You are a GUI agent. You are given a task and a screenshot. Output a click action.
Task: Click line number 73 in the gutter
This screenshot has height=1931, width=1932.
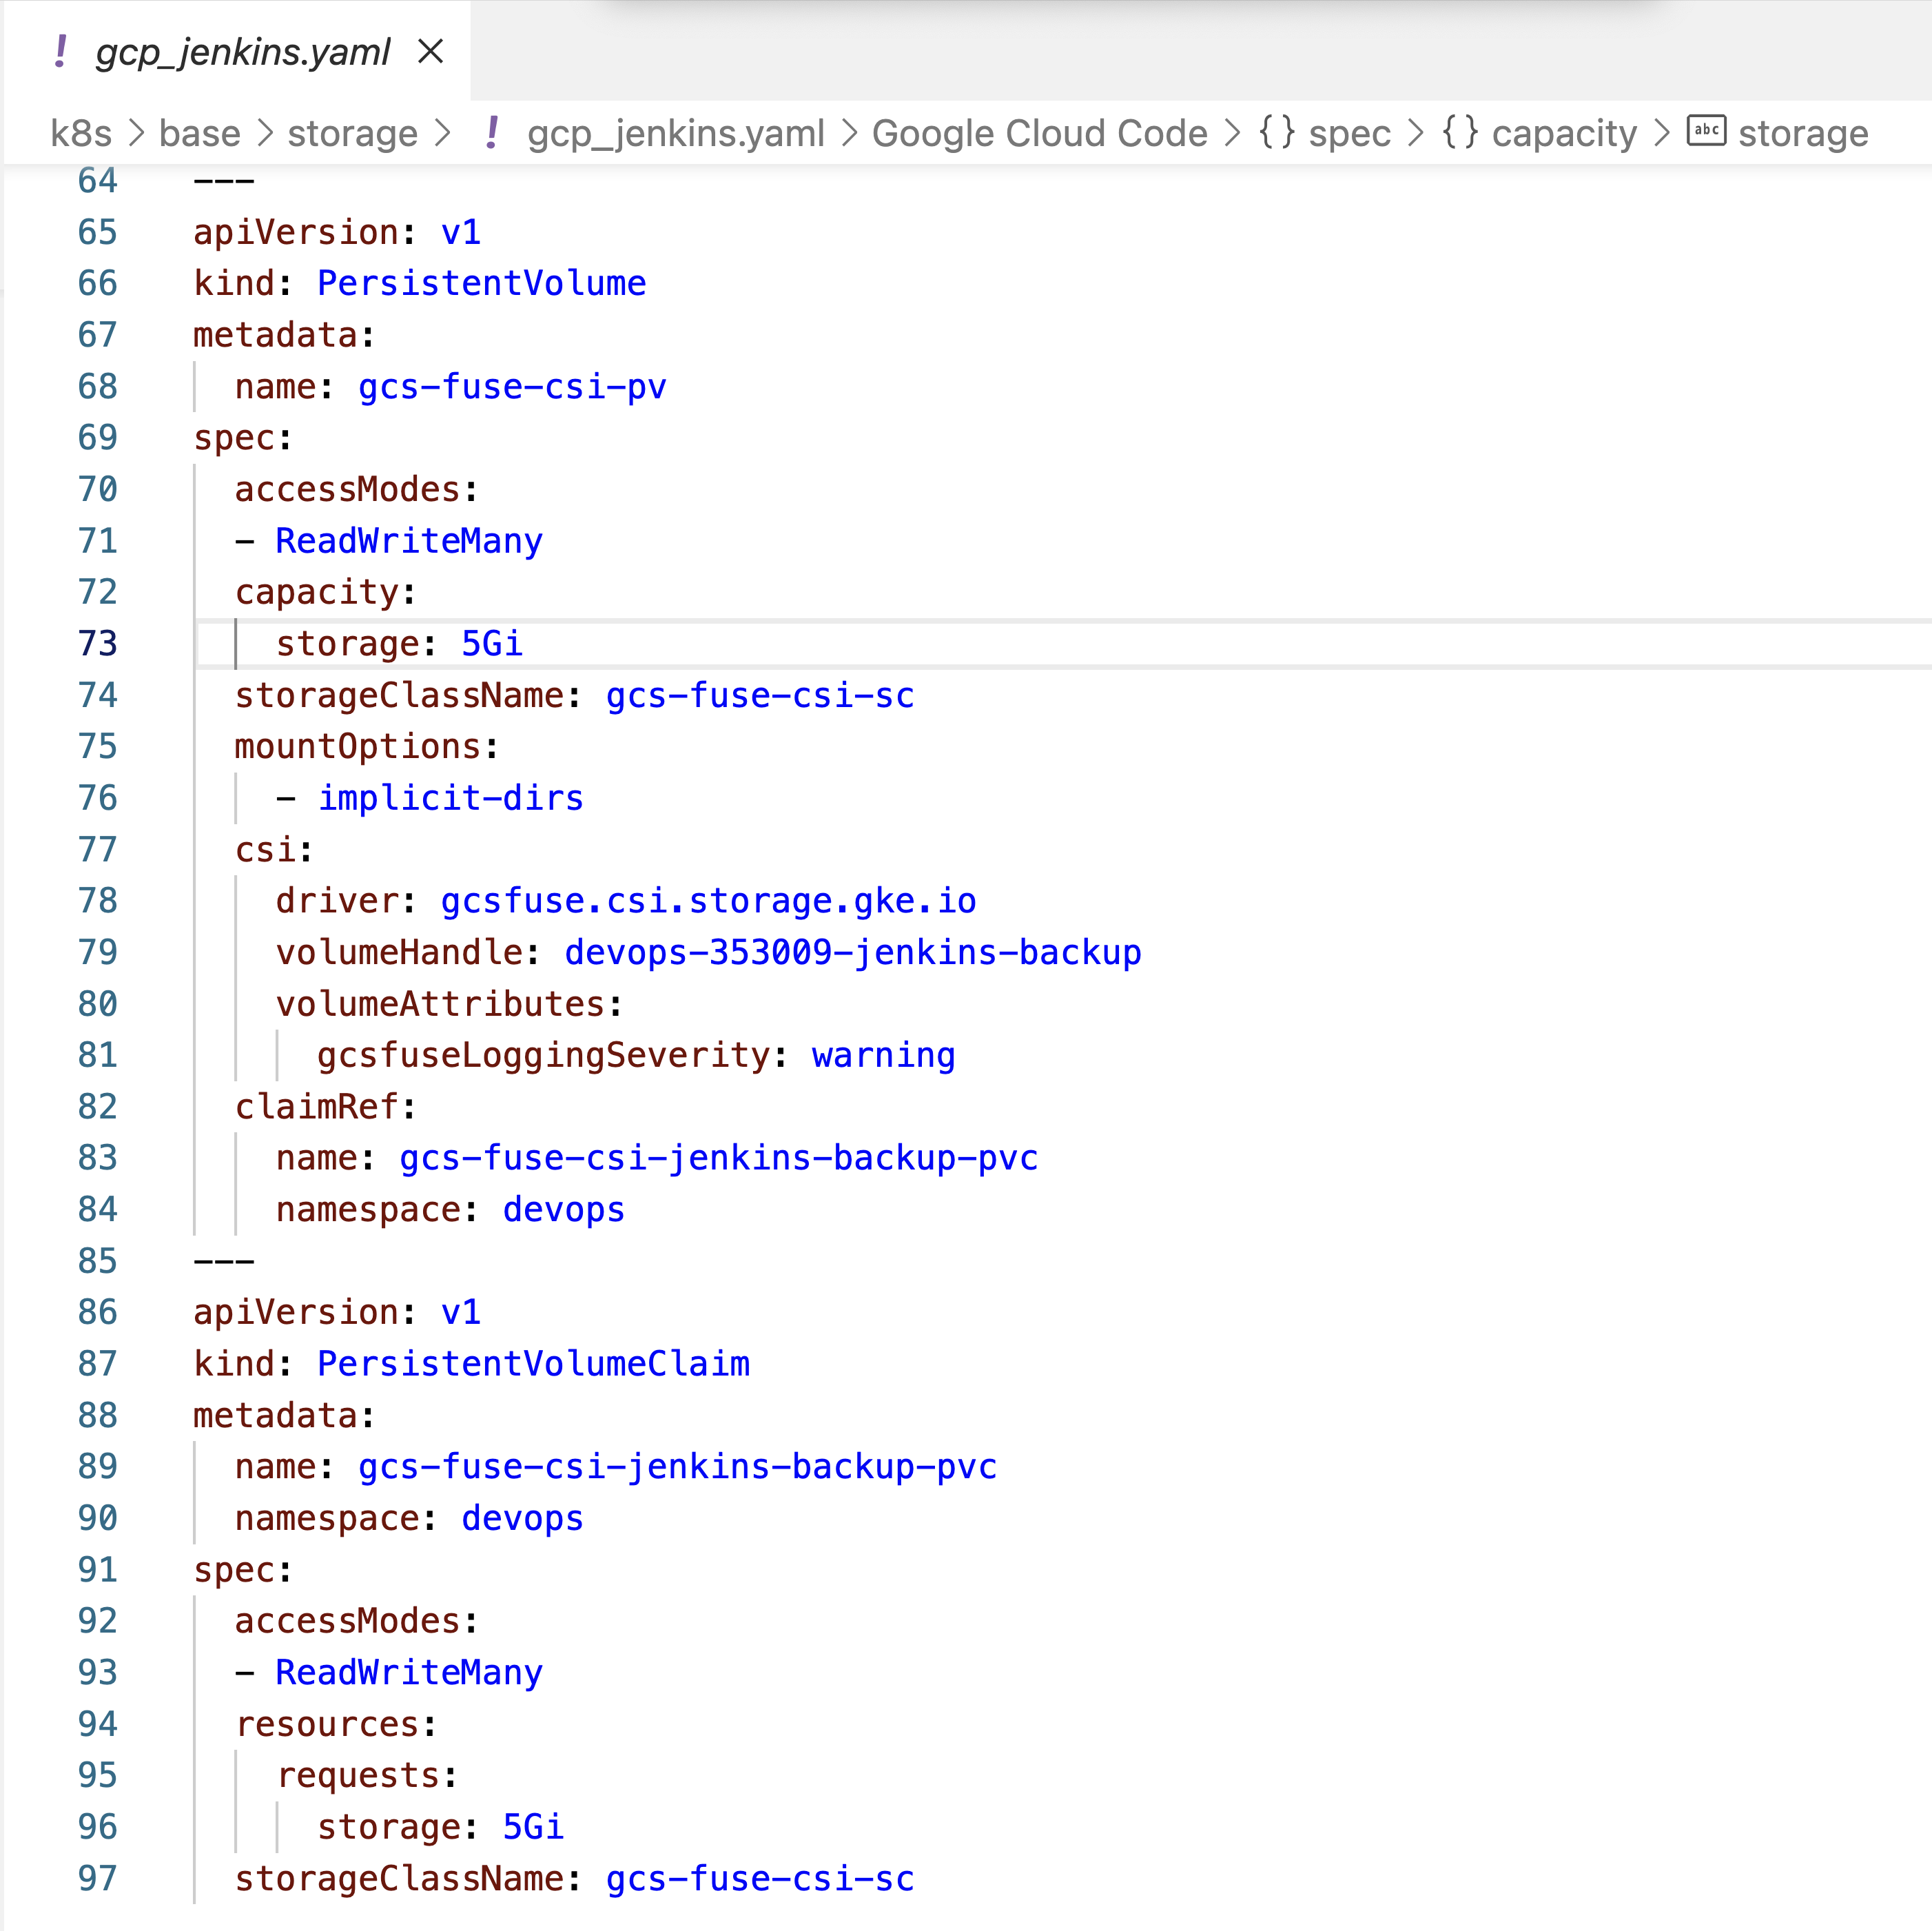pos(97,643)
